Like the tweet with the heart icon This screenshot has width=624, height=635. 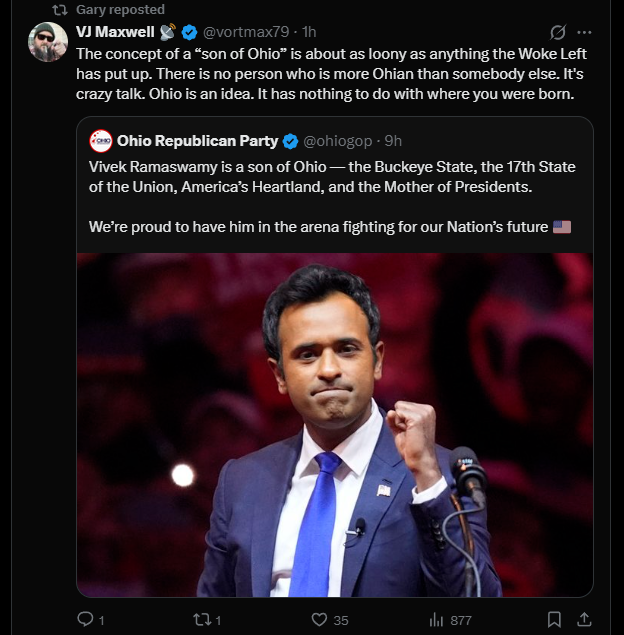click(319, 620)
